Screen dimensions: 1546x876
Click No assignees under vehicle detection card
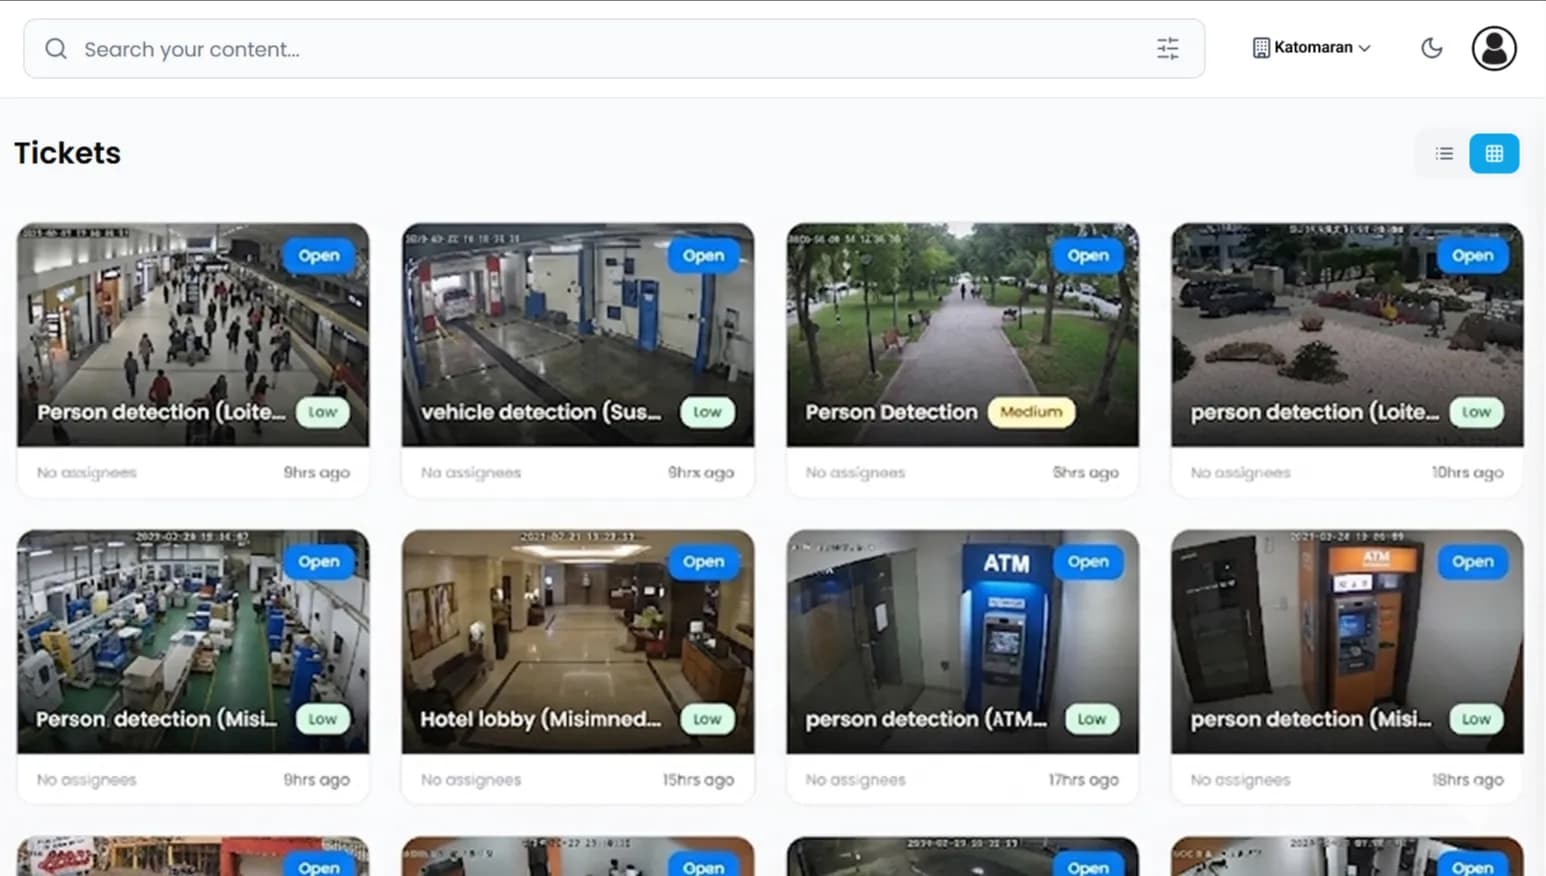coord(471,473)
